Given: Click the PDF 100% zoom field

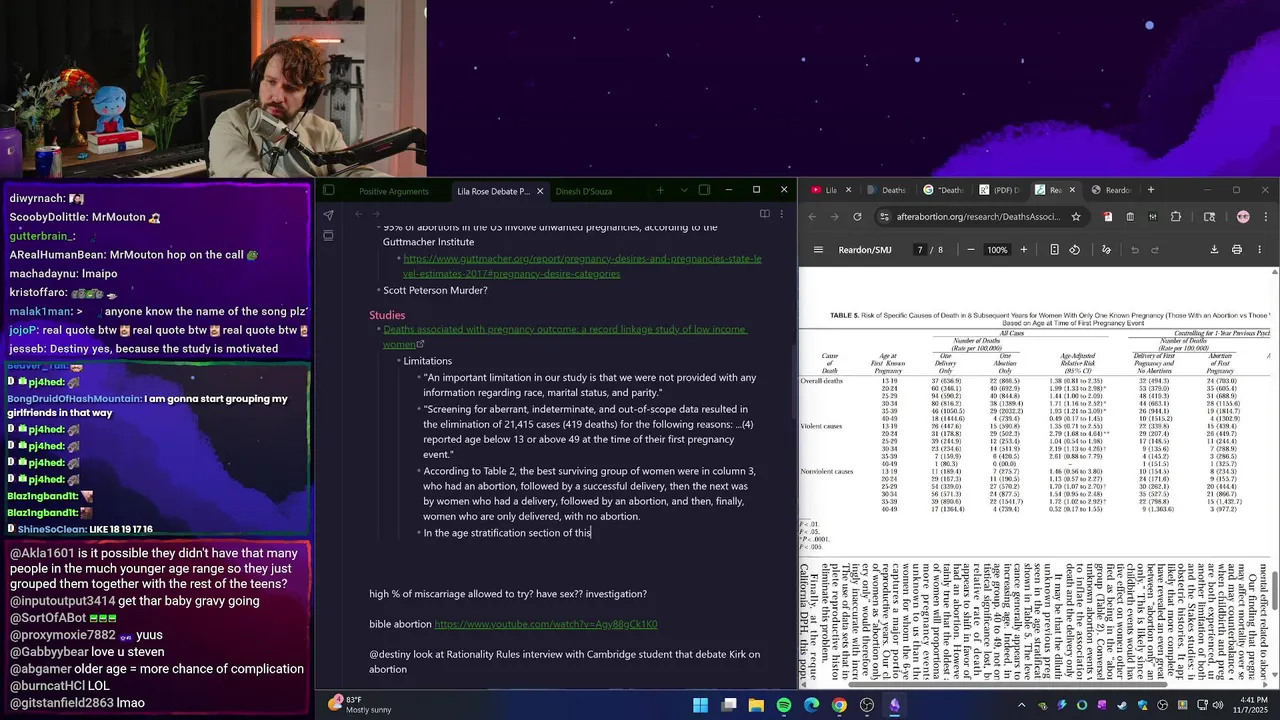Looking at the screenshot, I should pos(997,250).
